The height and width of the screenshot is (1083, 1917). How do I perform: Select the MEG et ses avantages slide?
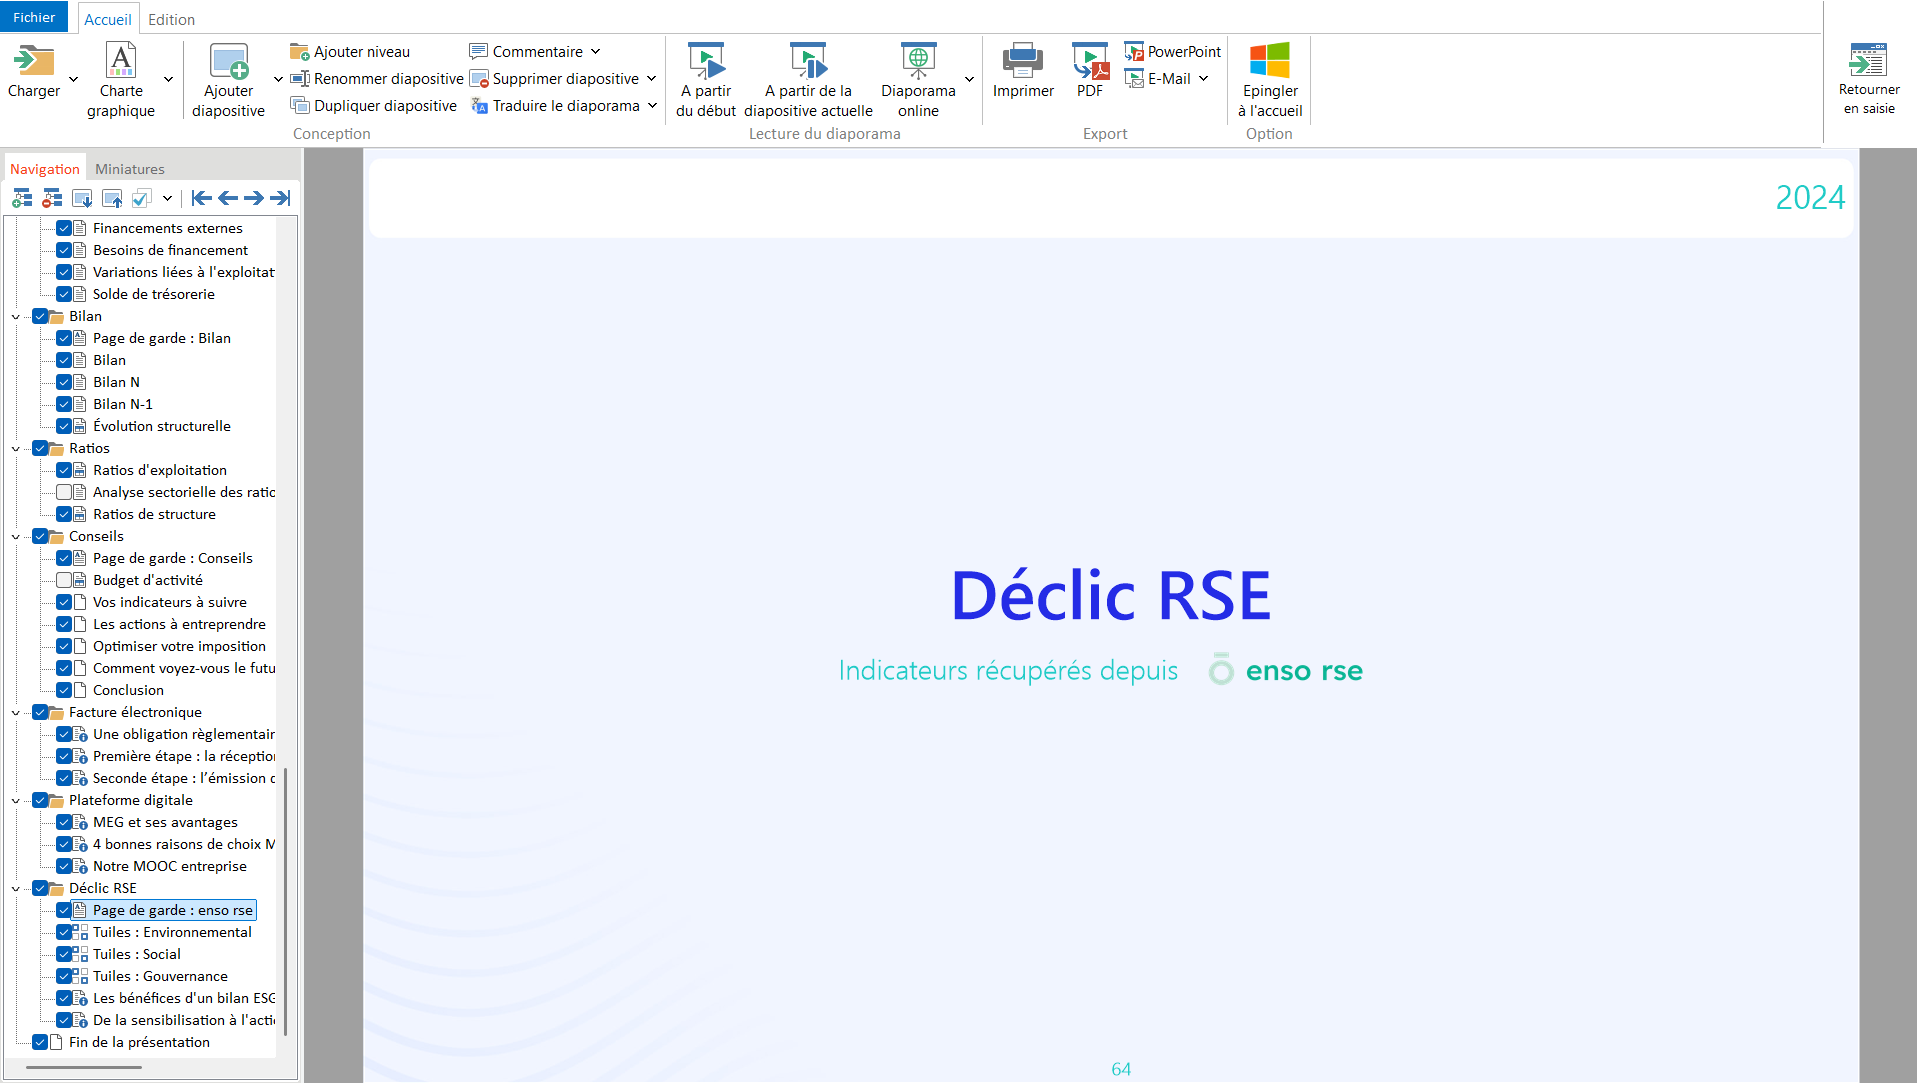165,822
